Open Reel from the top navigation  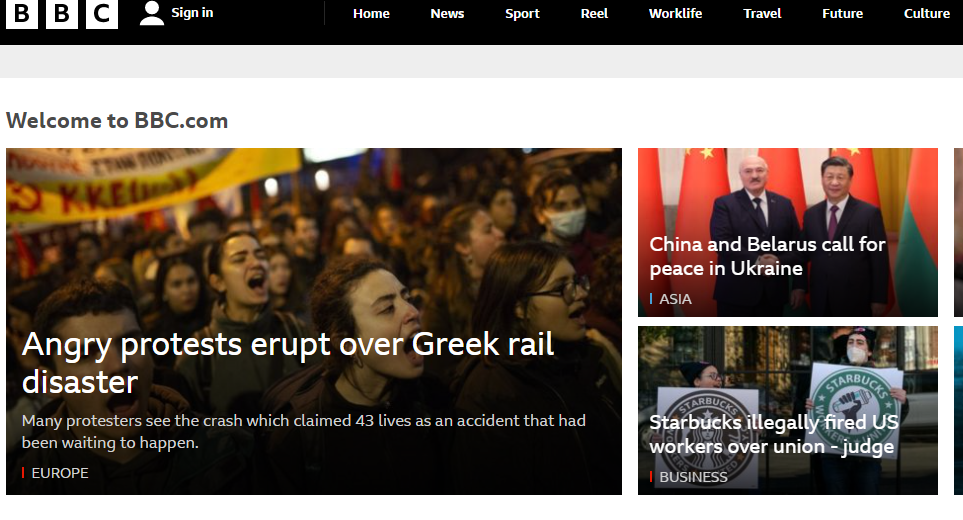coord(594,14)
